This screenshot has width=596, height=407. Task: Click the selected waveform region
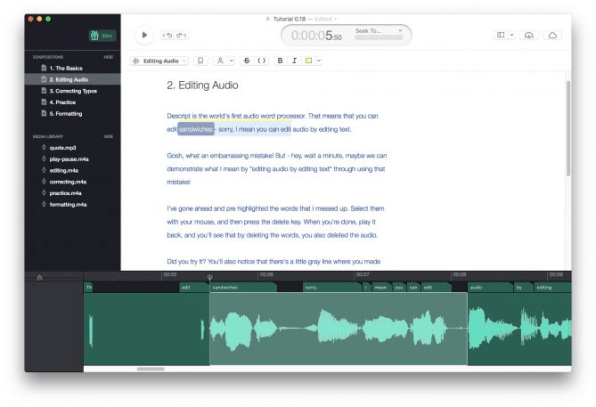coord(338,329)
